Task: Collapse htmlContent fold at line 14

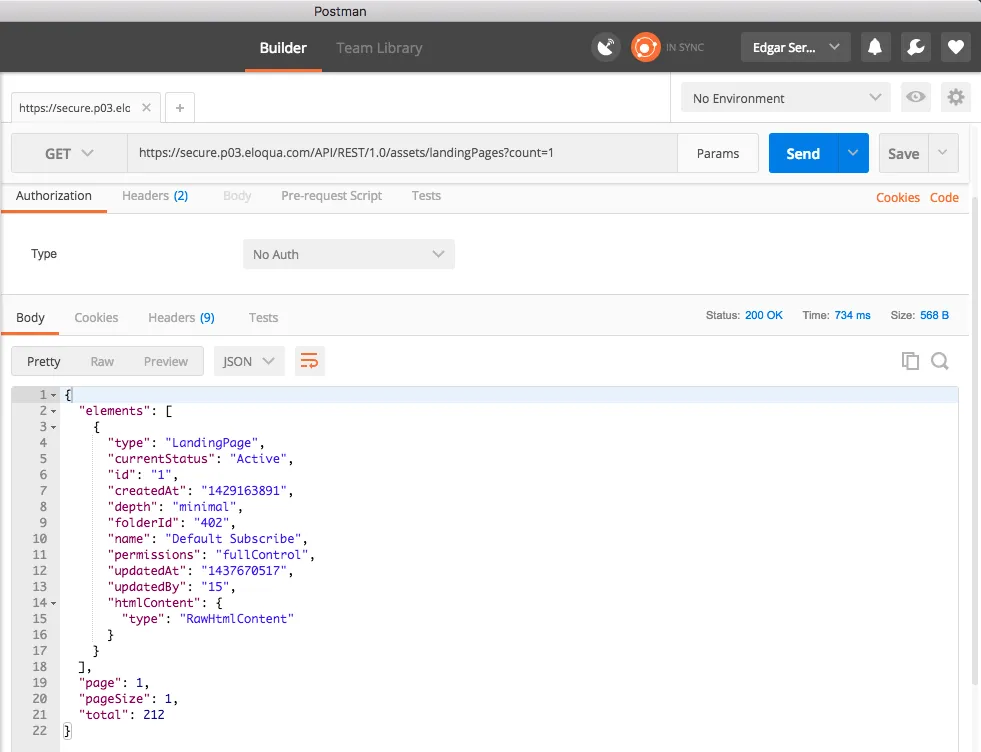Action: pos(54,603)
